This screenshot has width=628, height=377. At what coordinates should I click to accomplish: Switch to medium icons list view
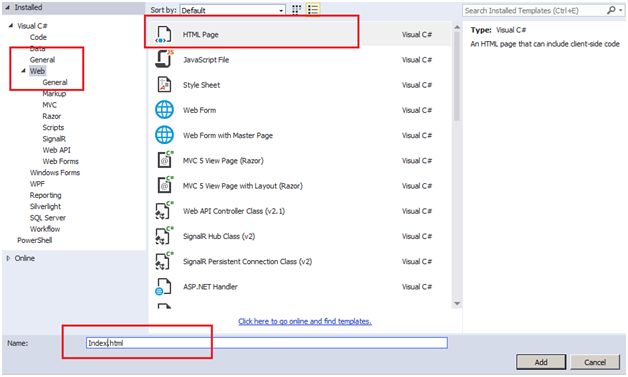(313, 10)
